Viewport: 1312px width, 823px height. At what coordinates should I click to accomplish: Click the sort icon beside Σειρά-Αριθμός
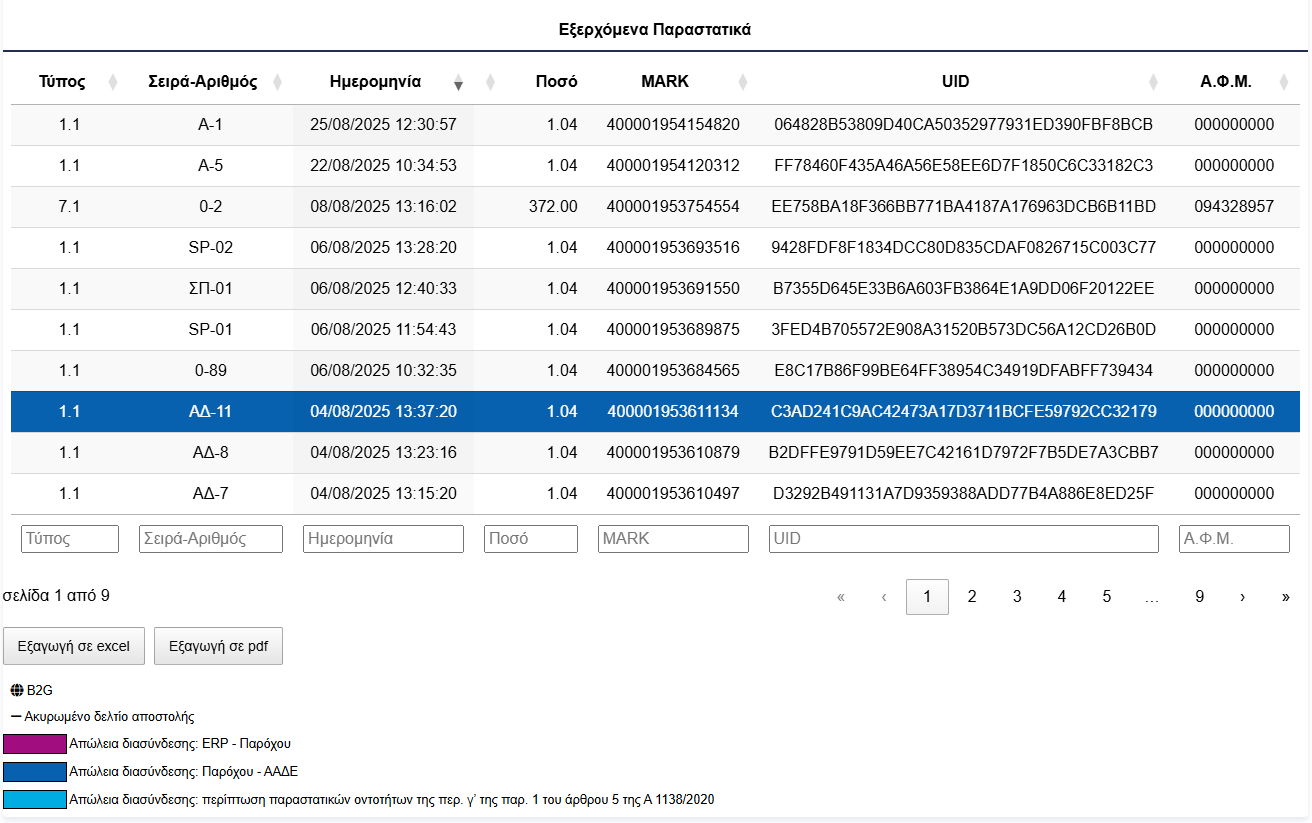tap(277, 82)
